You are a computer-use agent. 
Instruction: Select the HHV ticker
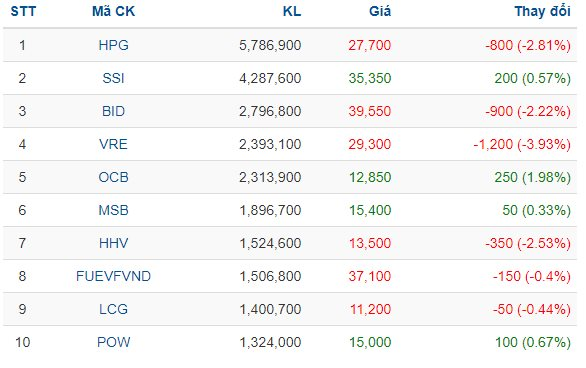pos(113,243)
